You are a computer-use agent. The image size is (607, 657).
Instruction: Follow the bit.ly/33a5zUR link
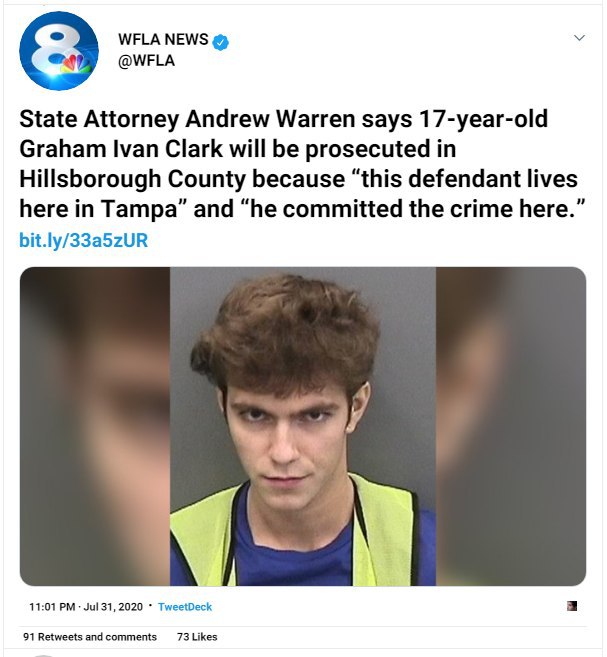tap(84, 241)
